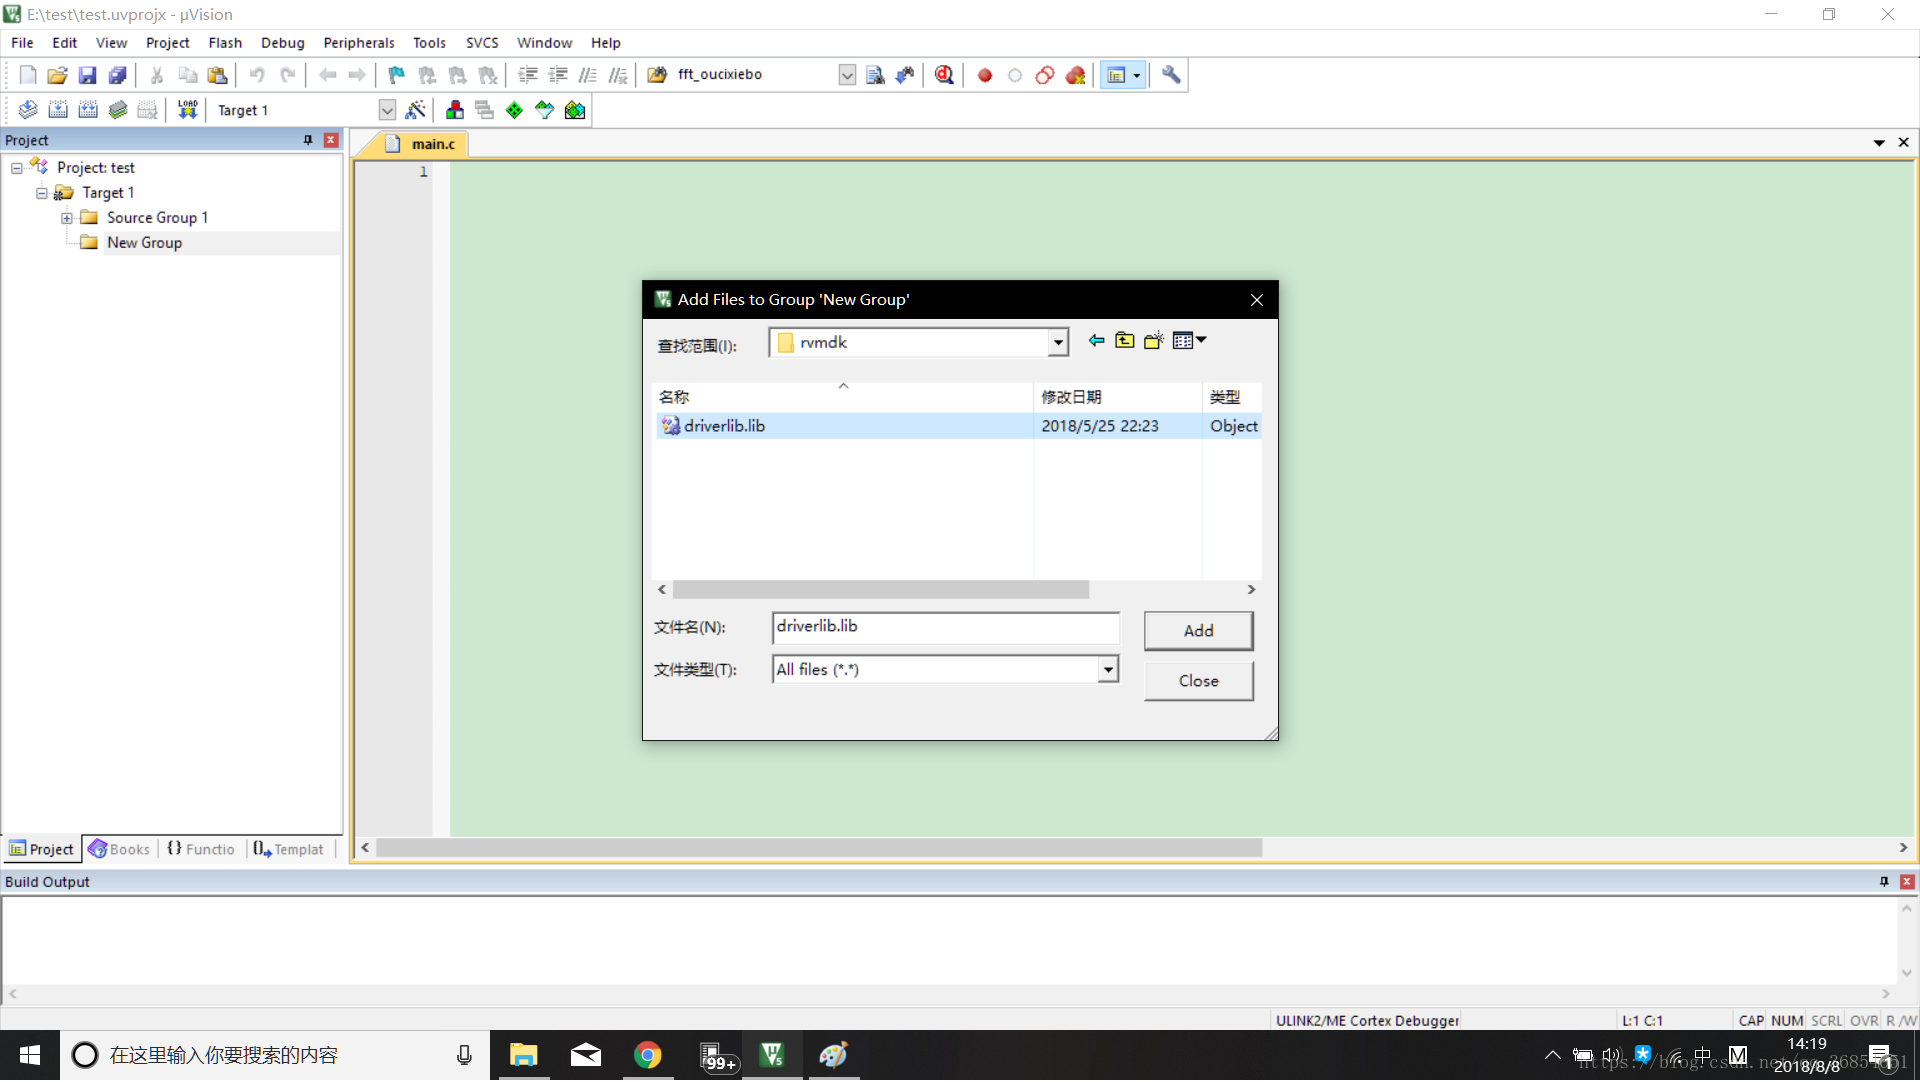Image resolution: width=1920 pixels, height=1082 pixels.
Task: Start the debug session with magnifier icon
Action: pyautogui.click(x=944, y=75)
